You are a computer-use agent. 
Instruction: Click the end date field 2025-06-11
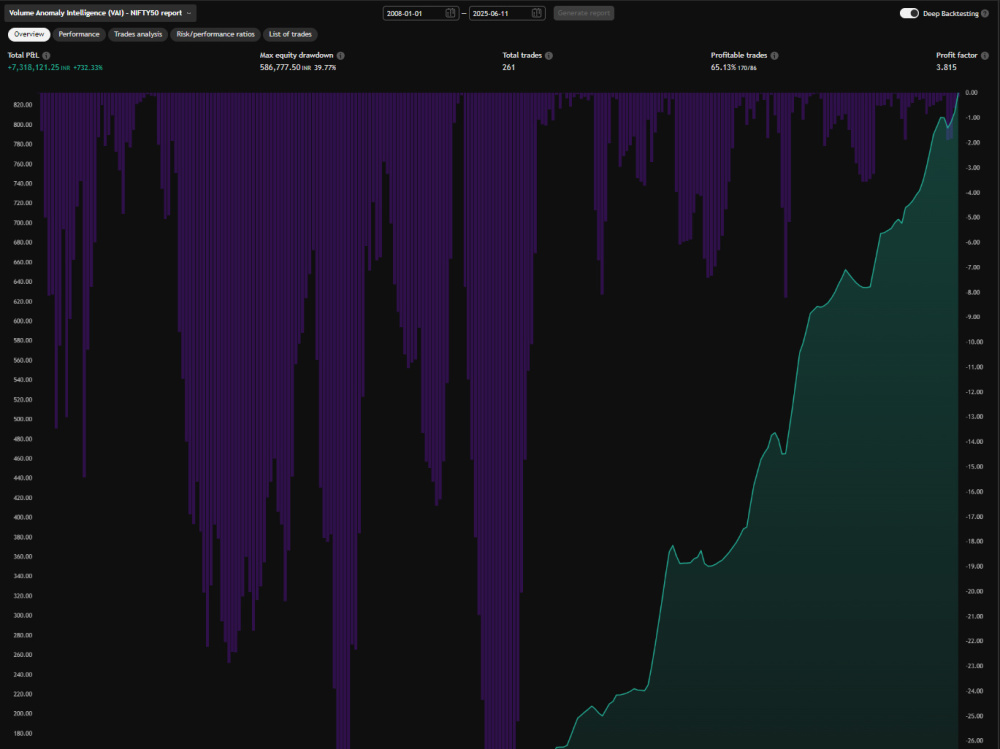[x=507, y=13]
